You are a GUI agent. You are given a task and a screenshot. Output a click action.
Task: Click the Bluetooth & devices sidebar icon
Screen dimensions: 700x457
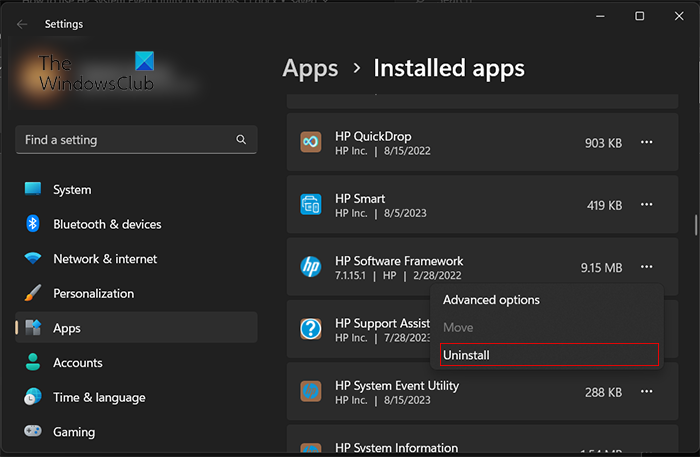pos(33,224)
